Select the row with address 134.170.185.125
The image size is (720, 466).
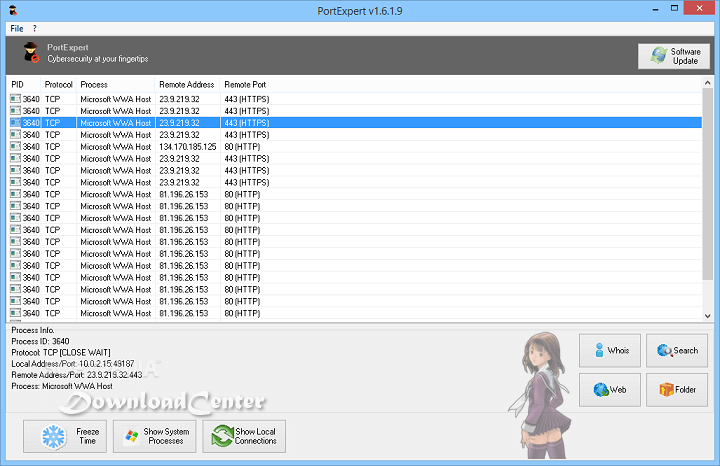(x=355, y=146)
